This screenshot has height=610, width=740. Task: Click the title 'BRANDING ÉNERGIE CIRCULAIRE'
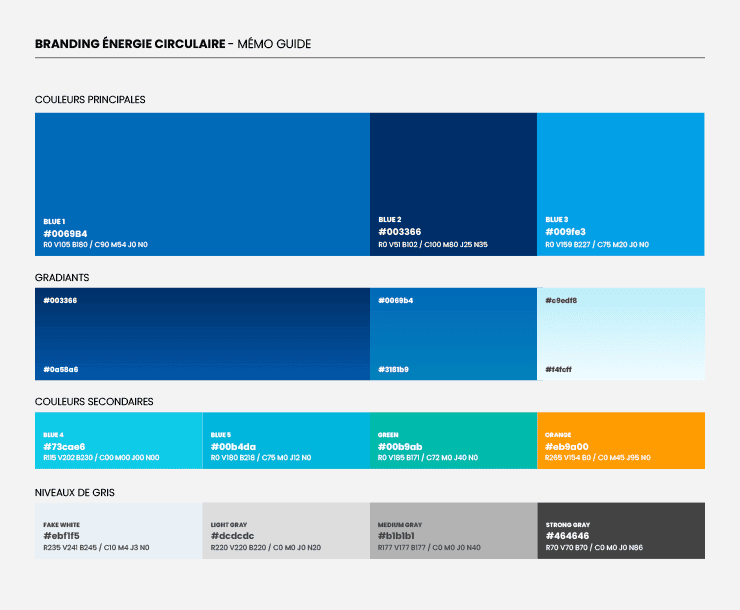[130, 44]
